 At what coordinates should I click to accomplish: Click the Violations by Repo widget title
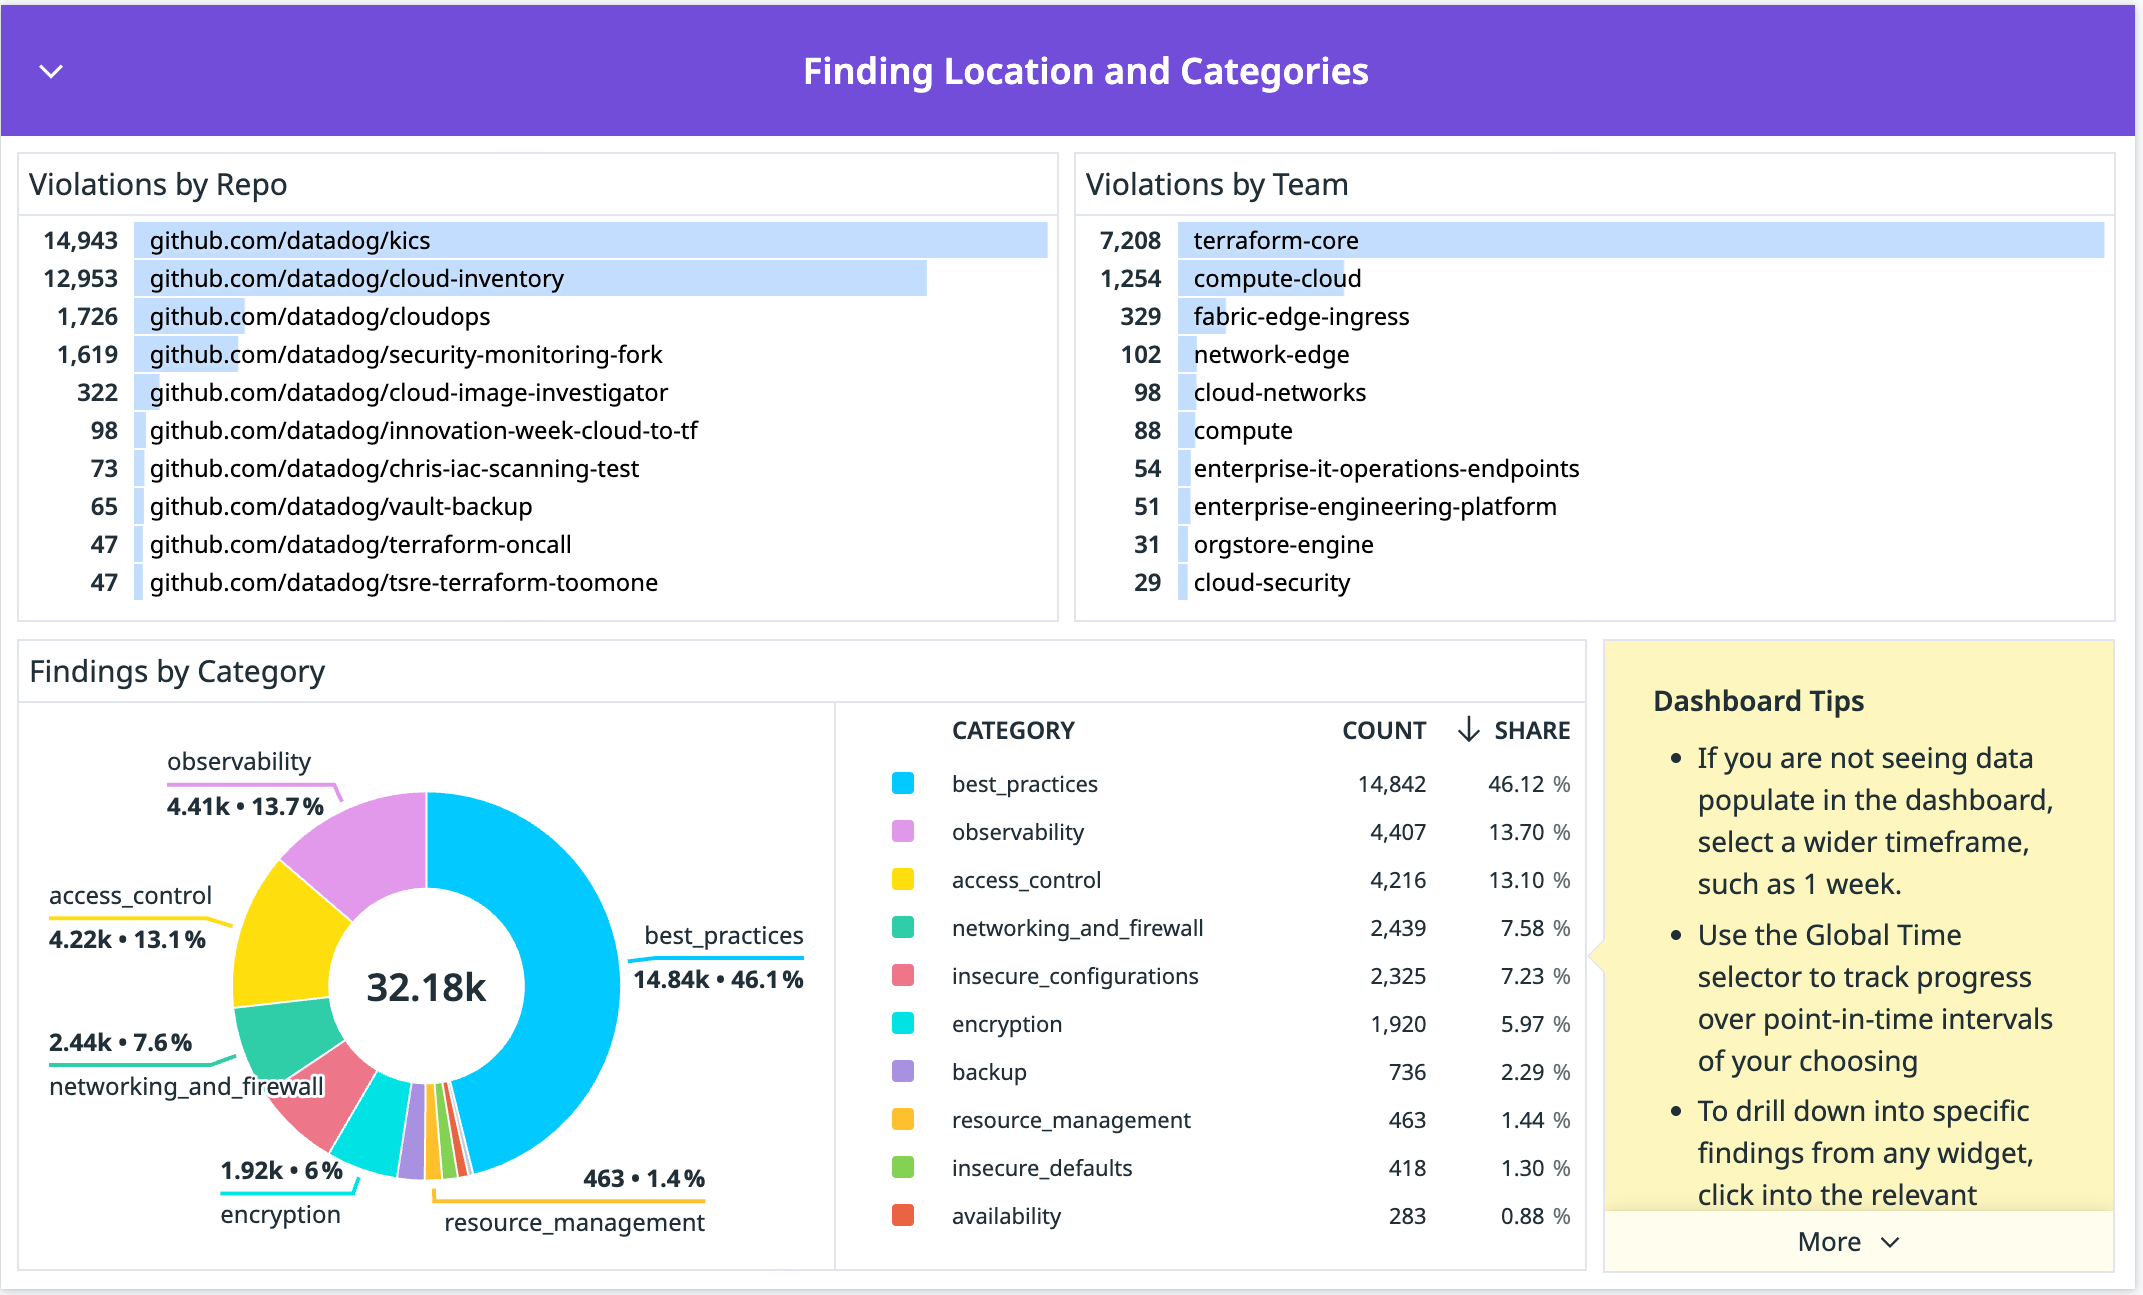click(159, 184)
